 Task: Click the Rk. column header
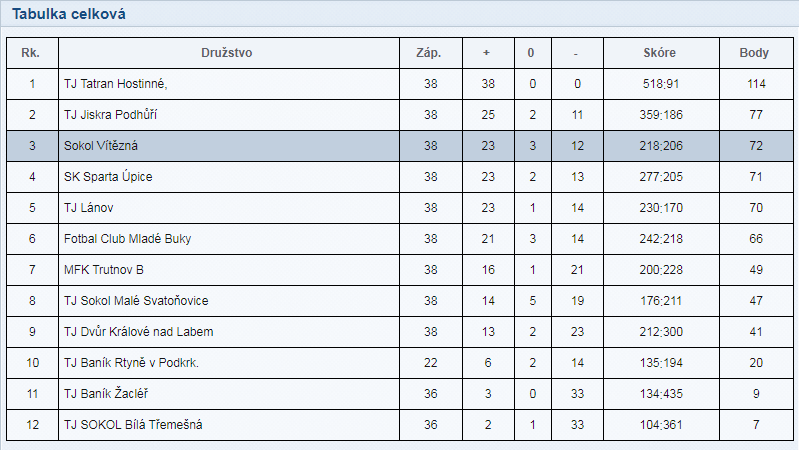tap(31, 53)
